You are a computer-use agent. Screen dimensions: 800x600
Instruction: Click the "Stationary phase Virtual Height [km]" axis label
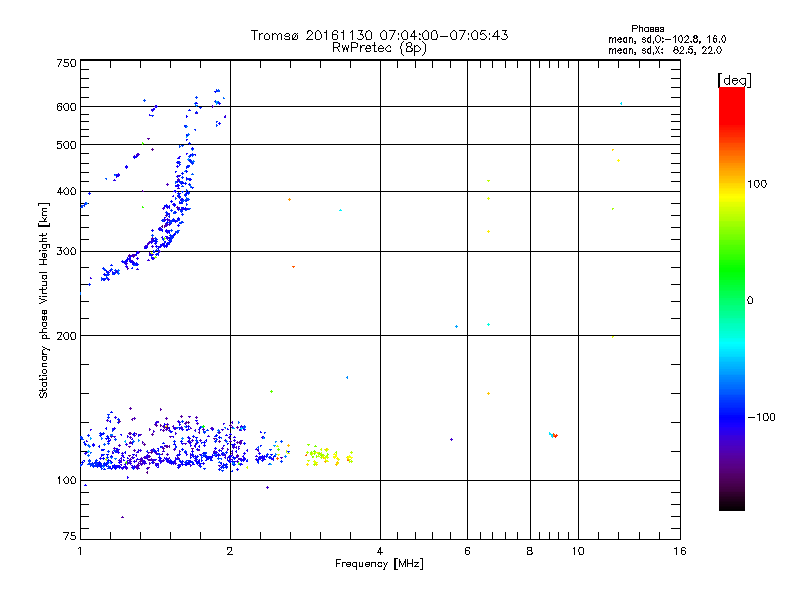(x=44, y=301)
